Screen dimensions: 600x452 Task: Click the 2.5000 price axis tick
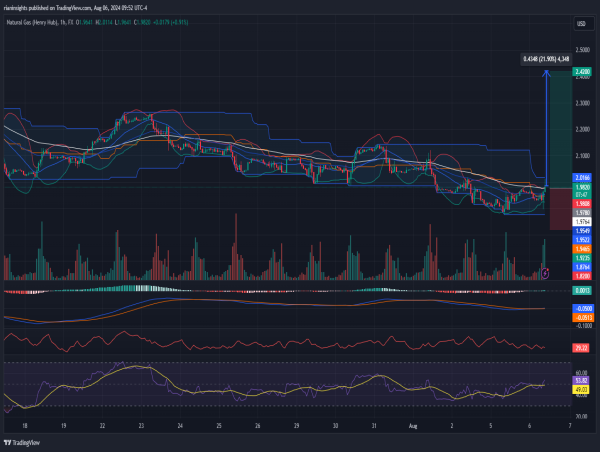click(x=582, y=50)
